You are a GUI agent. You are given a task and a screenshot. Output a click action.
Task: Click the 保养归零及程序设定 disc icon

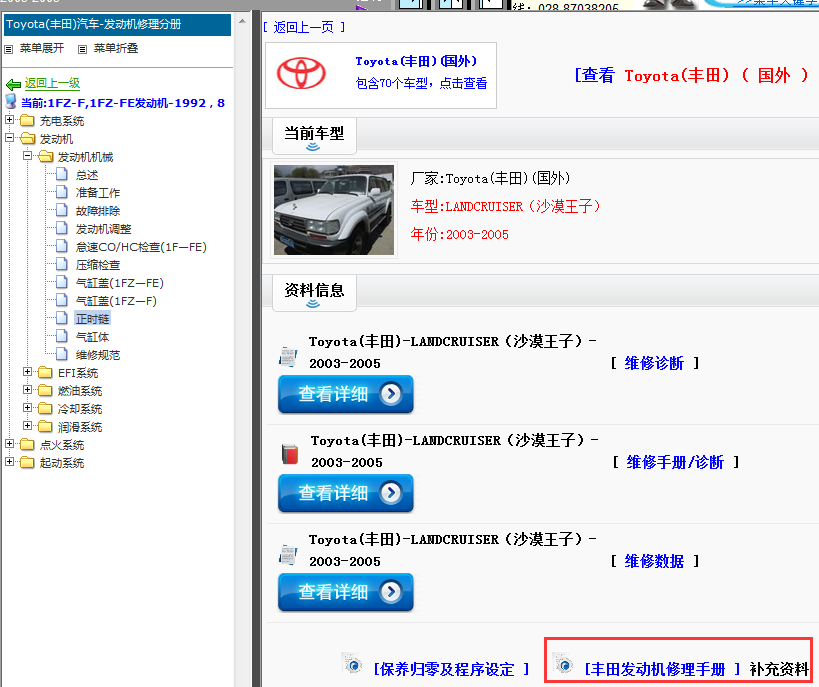click(353, 664)
